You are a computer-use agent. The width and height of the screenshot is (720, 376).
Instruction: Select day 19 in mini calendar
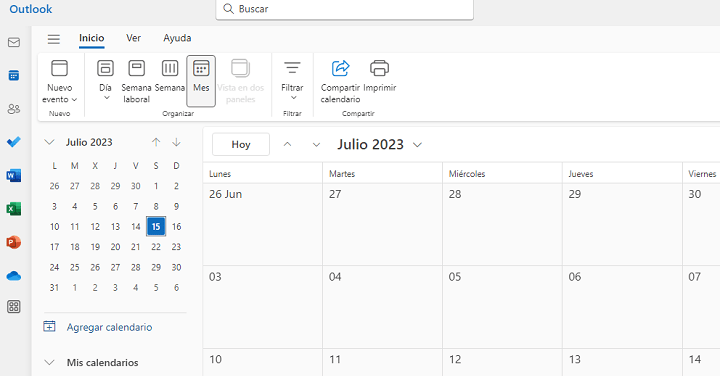95,247
